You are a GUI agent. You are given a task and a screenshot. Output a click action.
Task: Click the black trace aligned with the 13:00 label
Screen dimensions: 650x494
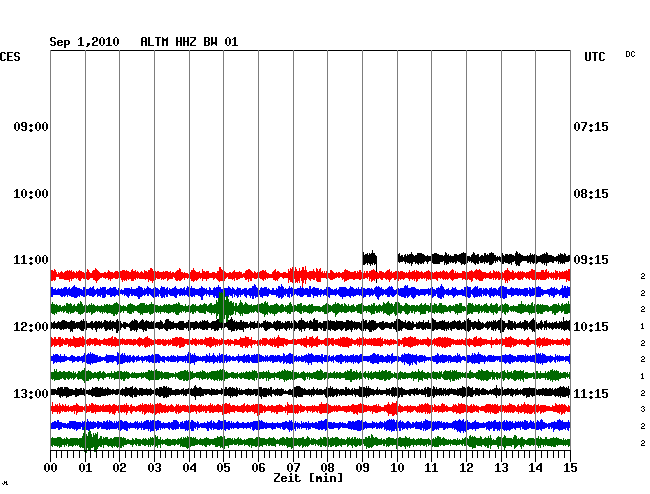310,392
